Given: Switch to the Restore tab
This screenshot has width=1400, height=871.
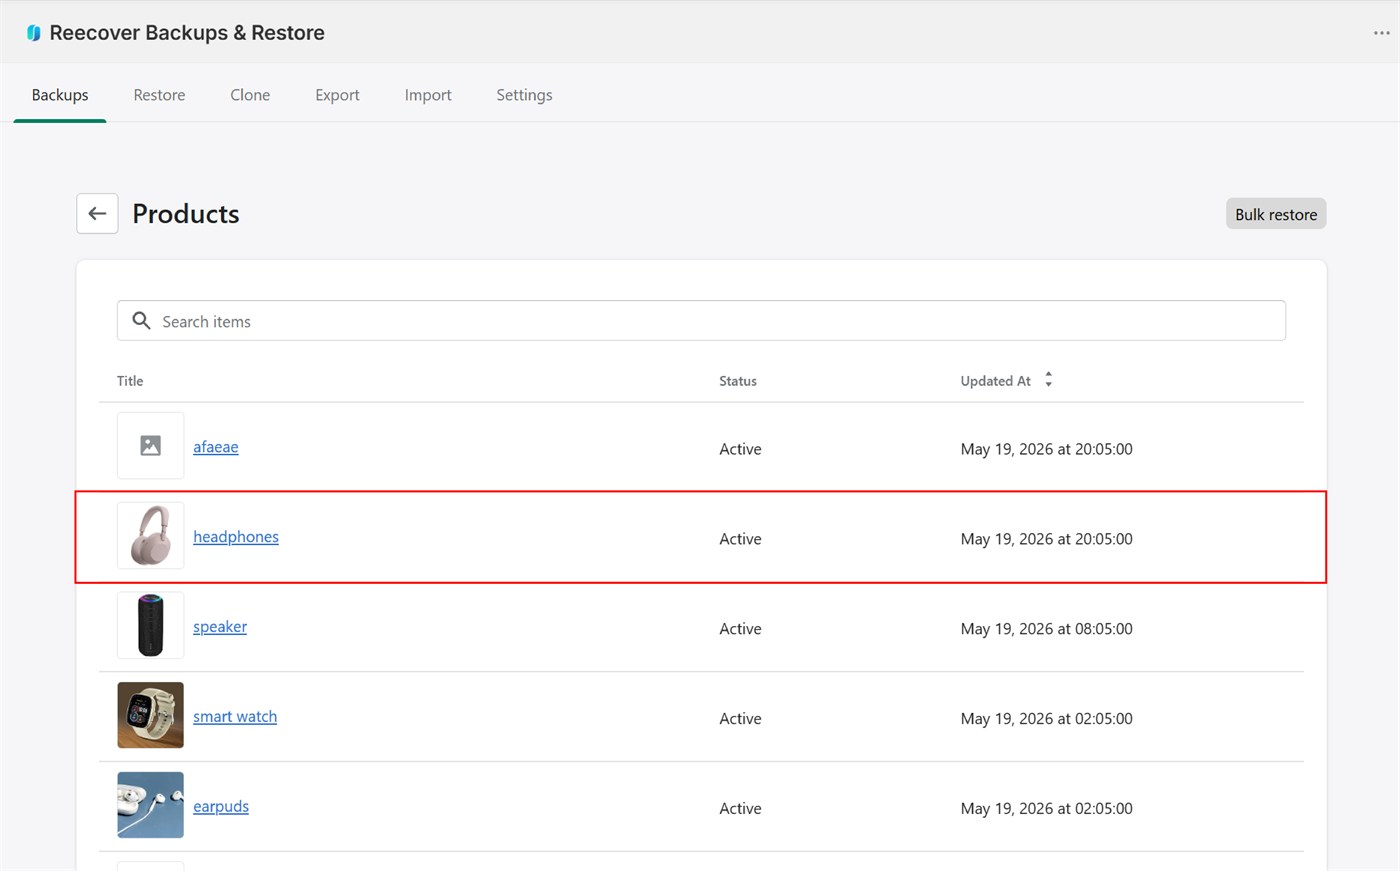Looking at the screenshot, I should click(x=159, y=95).
